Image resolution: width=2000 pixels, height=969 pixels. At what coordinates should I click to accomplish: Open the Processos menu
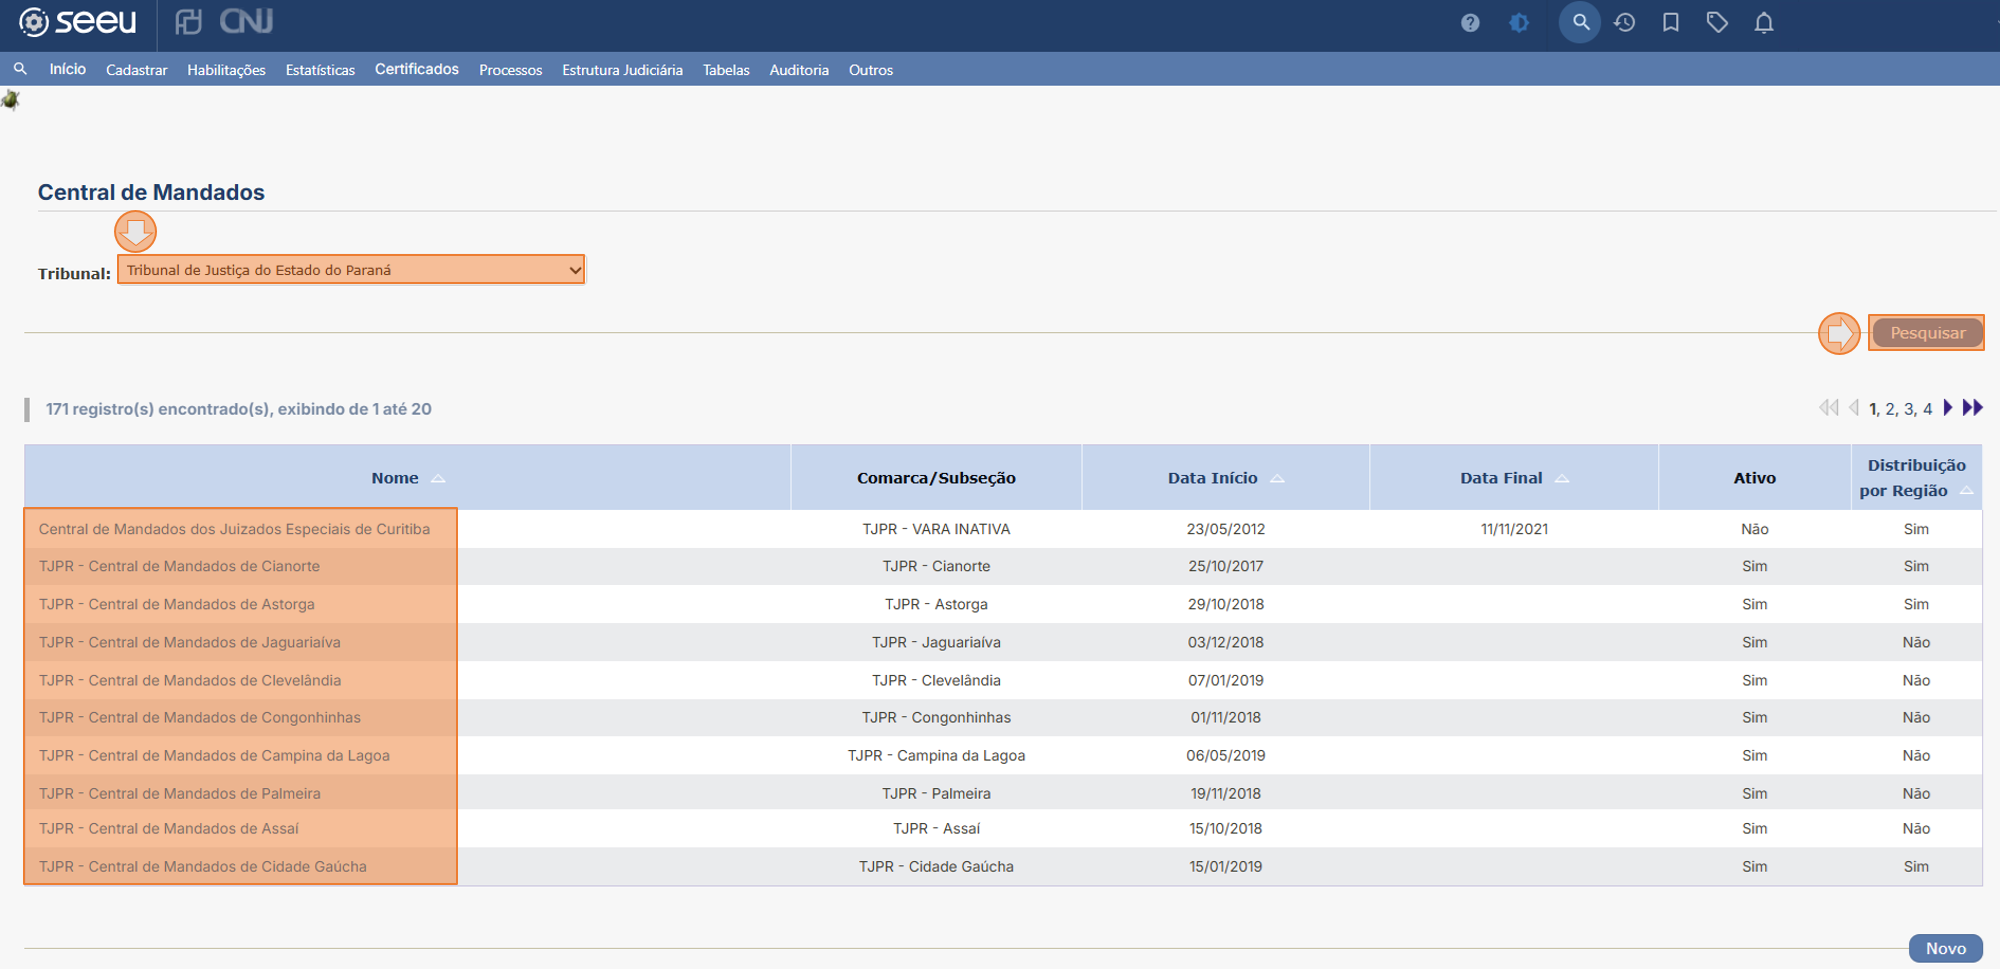(510, 70)
